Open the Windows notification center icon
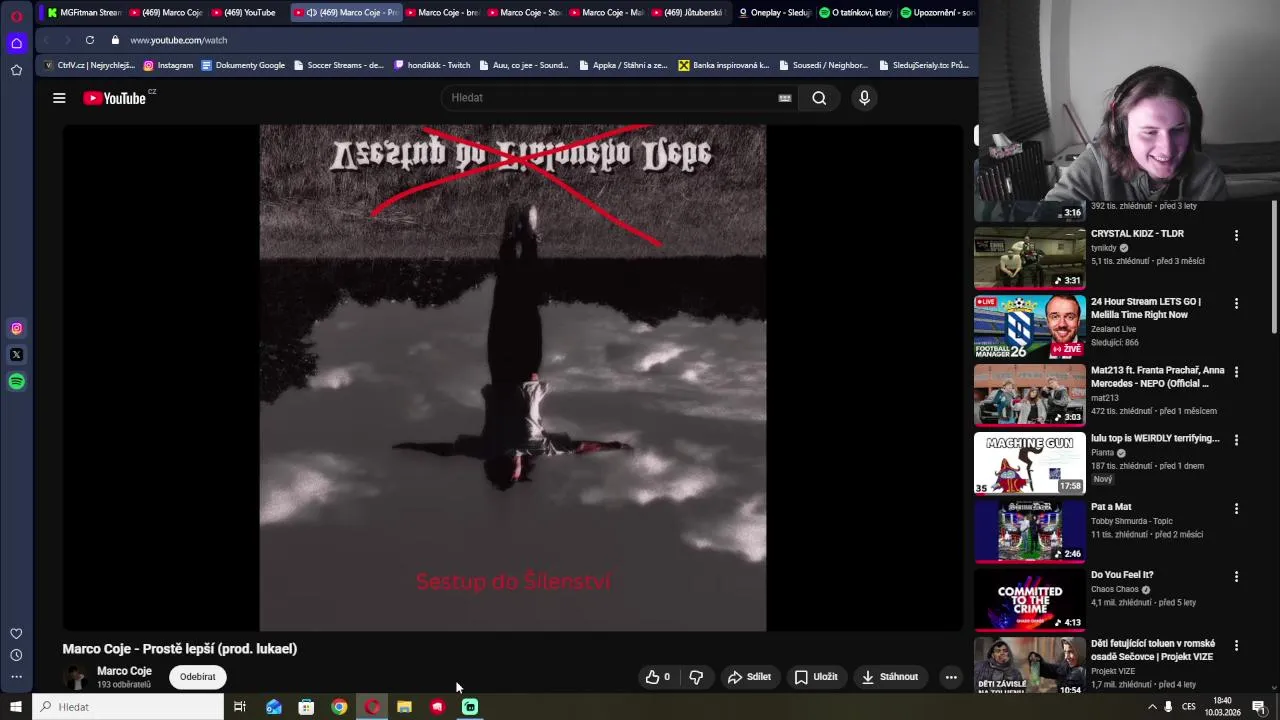This screenshot has height=720, width=1280. pos(1259,707)
